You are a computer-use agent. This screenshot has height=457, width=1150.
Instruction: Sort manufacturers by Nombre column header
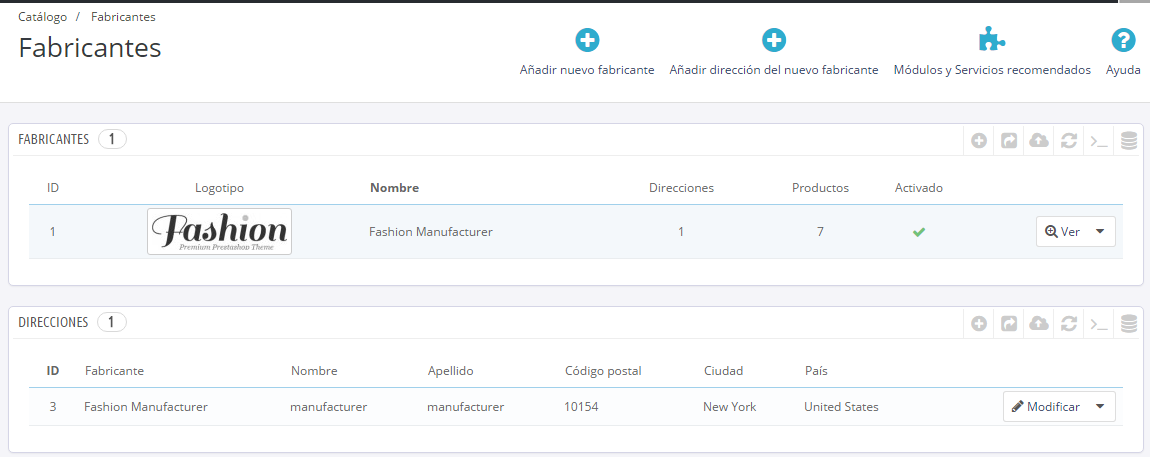pos(394,188)
